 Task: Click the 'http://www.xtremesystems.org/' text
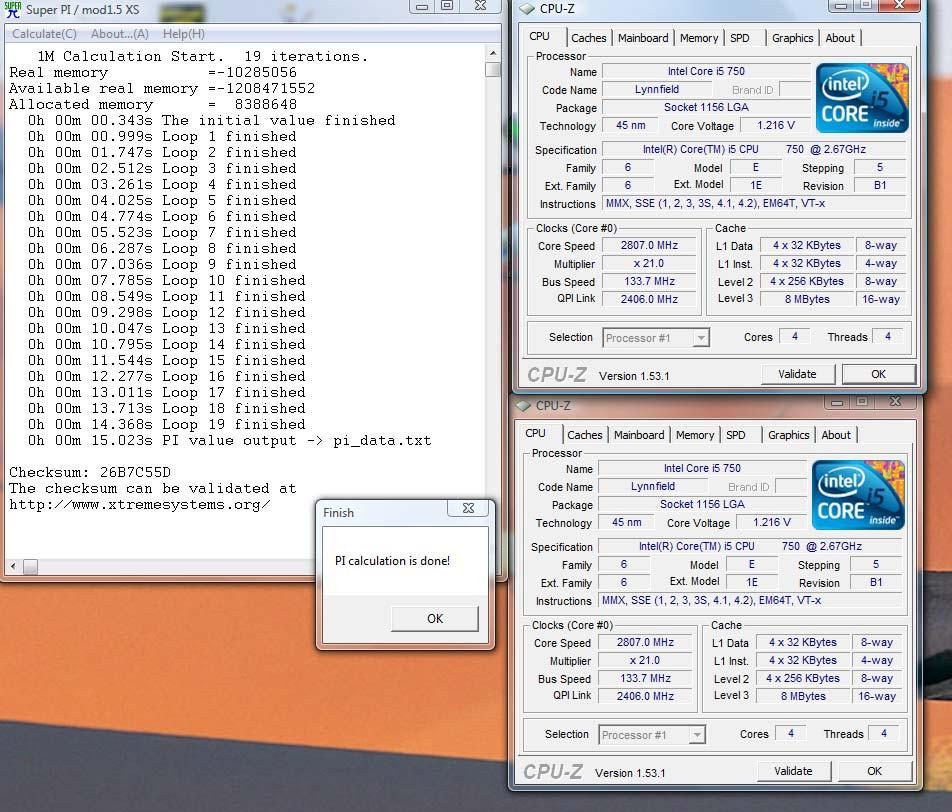(x=139, y=505)
